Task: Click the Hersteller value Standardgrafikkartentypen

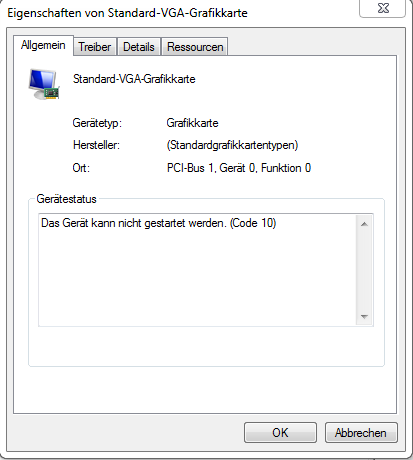Action: [x=232, y=145]
